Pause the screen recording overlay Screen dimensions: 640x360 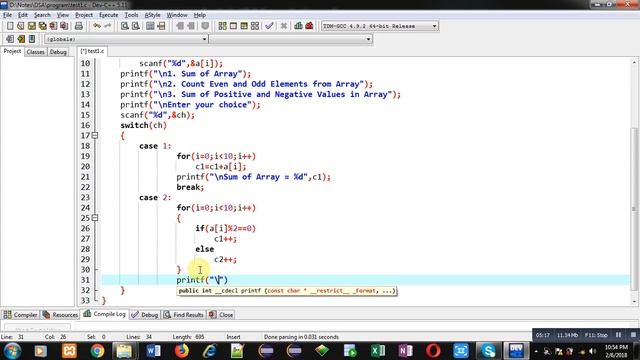pyautogui.click(x=619, y=335)
